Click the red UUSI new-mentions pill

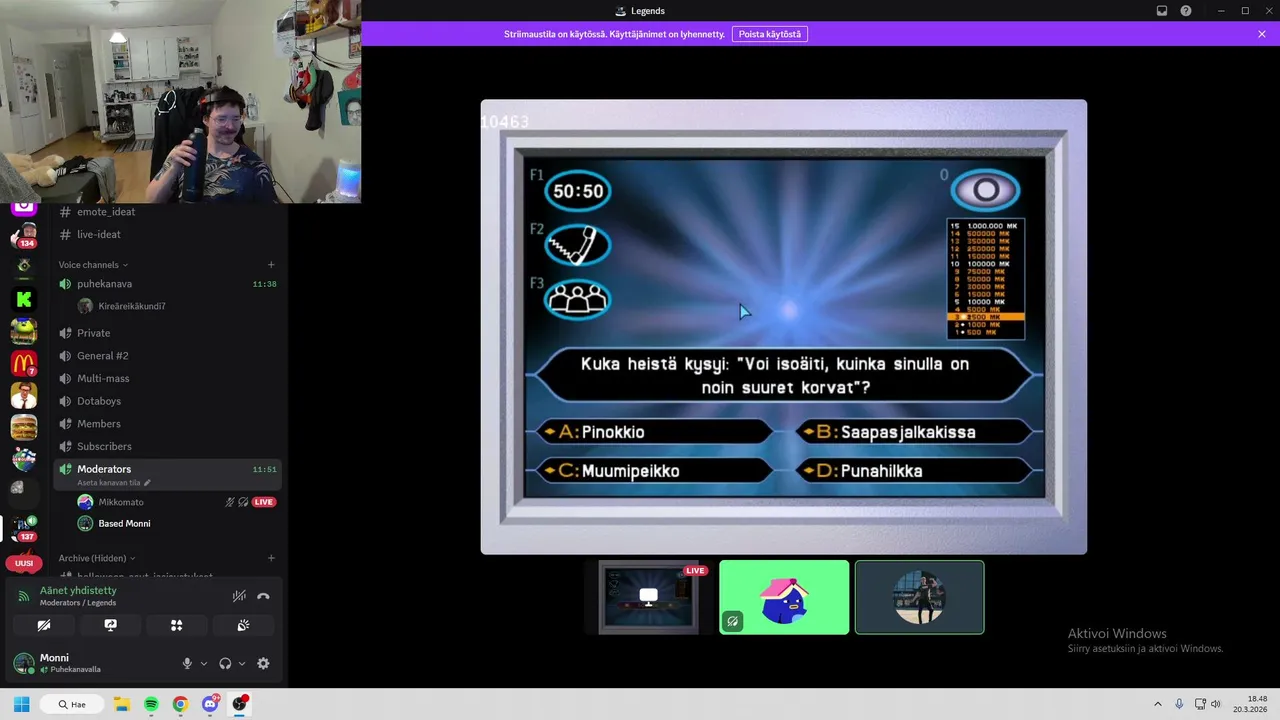tap(24, 563)
